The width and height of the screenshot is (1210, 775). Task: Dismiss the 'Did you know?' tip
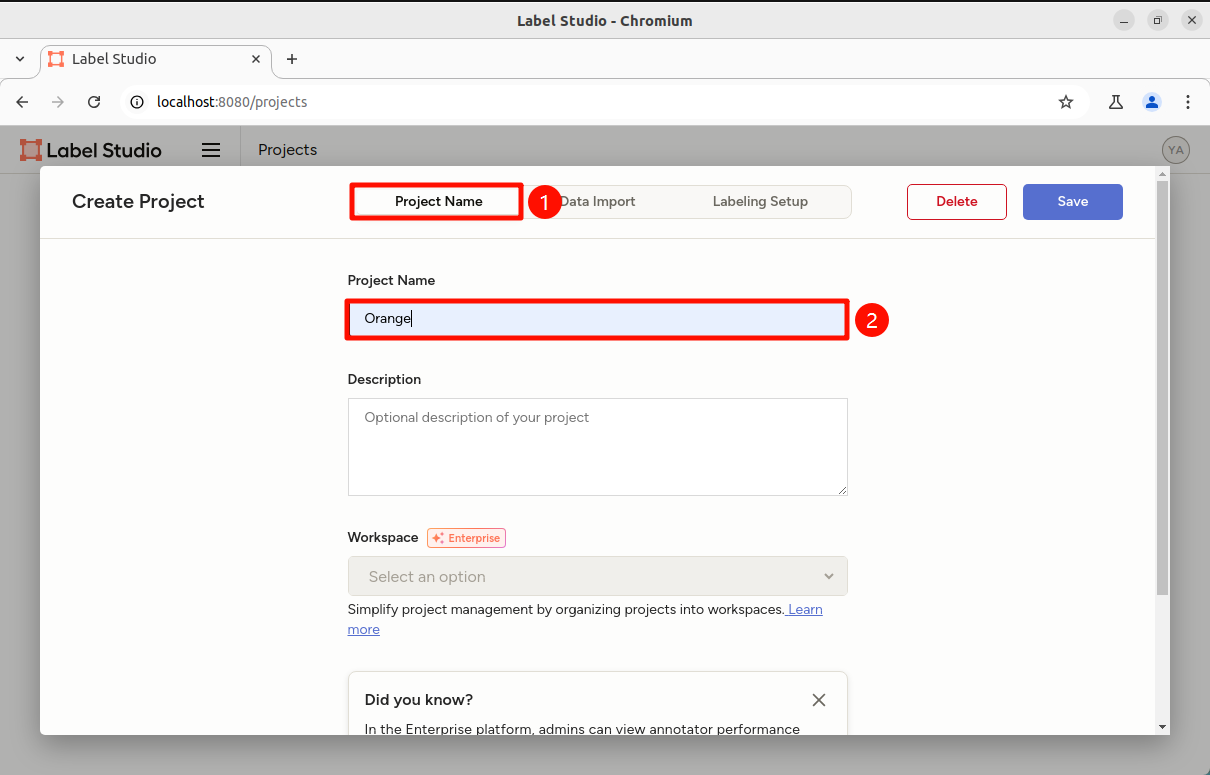[x=819, y=700]
